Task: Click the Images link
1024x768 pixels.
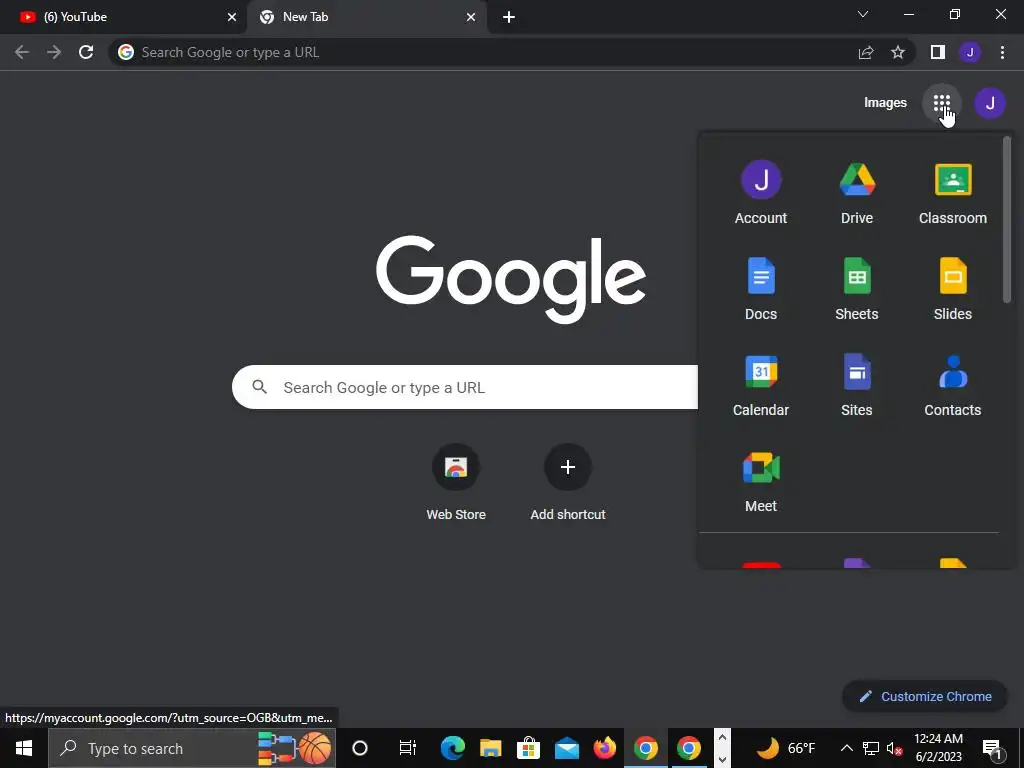Action: coord(885,103)
